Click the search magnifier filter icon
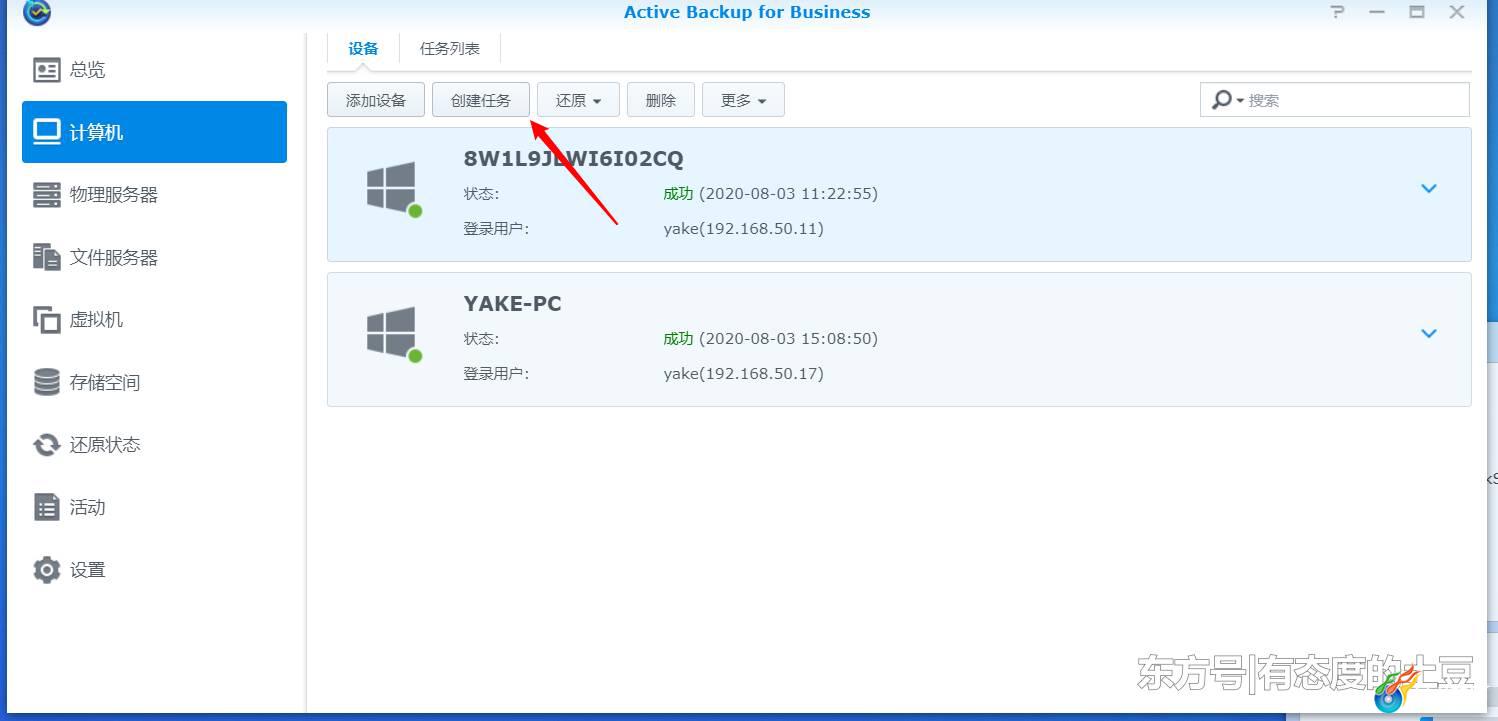Screen dimensions: 1498x721 (x=1226, y=100)
